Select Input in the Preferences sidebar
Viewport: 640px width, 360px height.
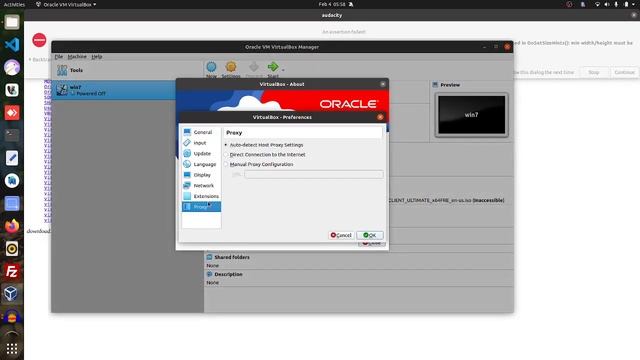(201, 143)
